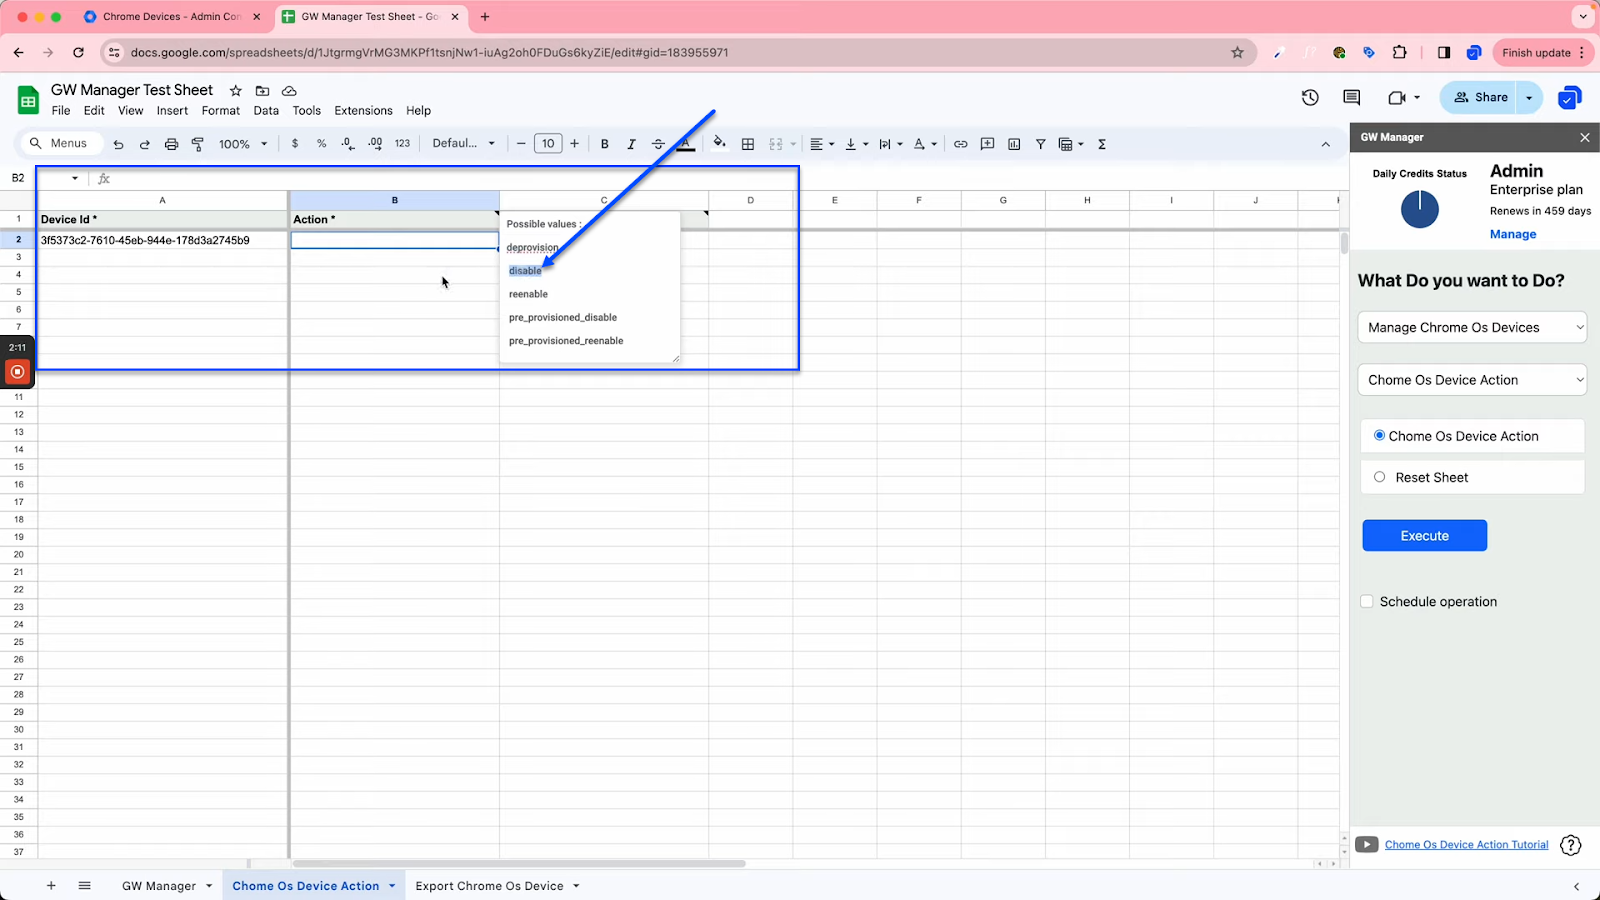Select the Paint format tool

(x=198, y=144)
